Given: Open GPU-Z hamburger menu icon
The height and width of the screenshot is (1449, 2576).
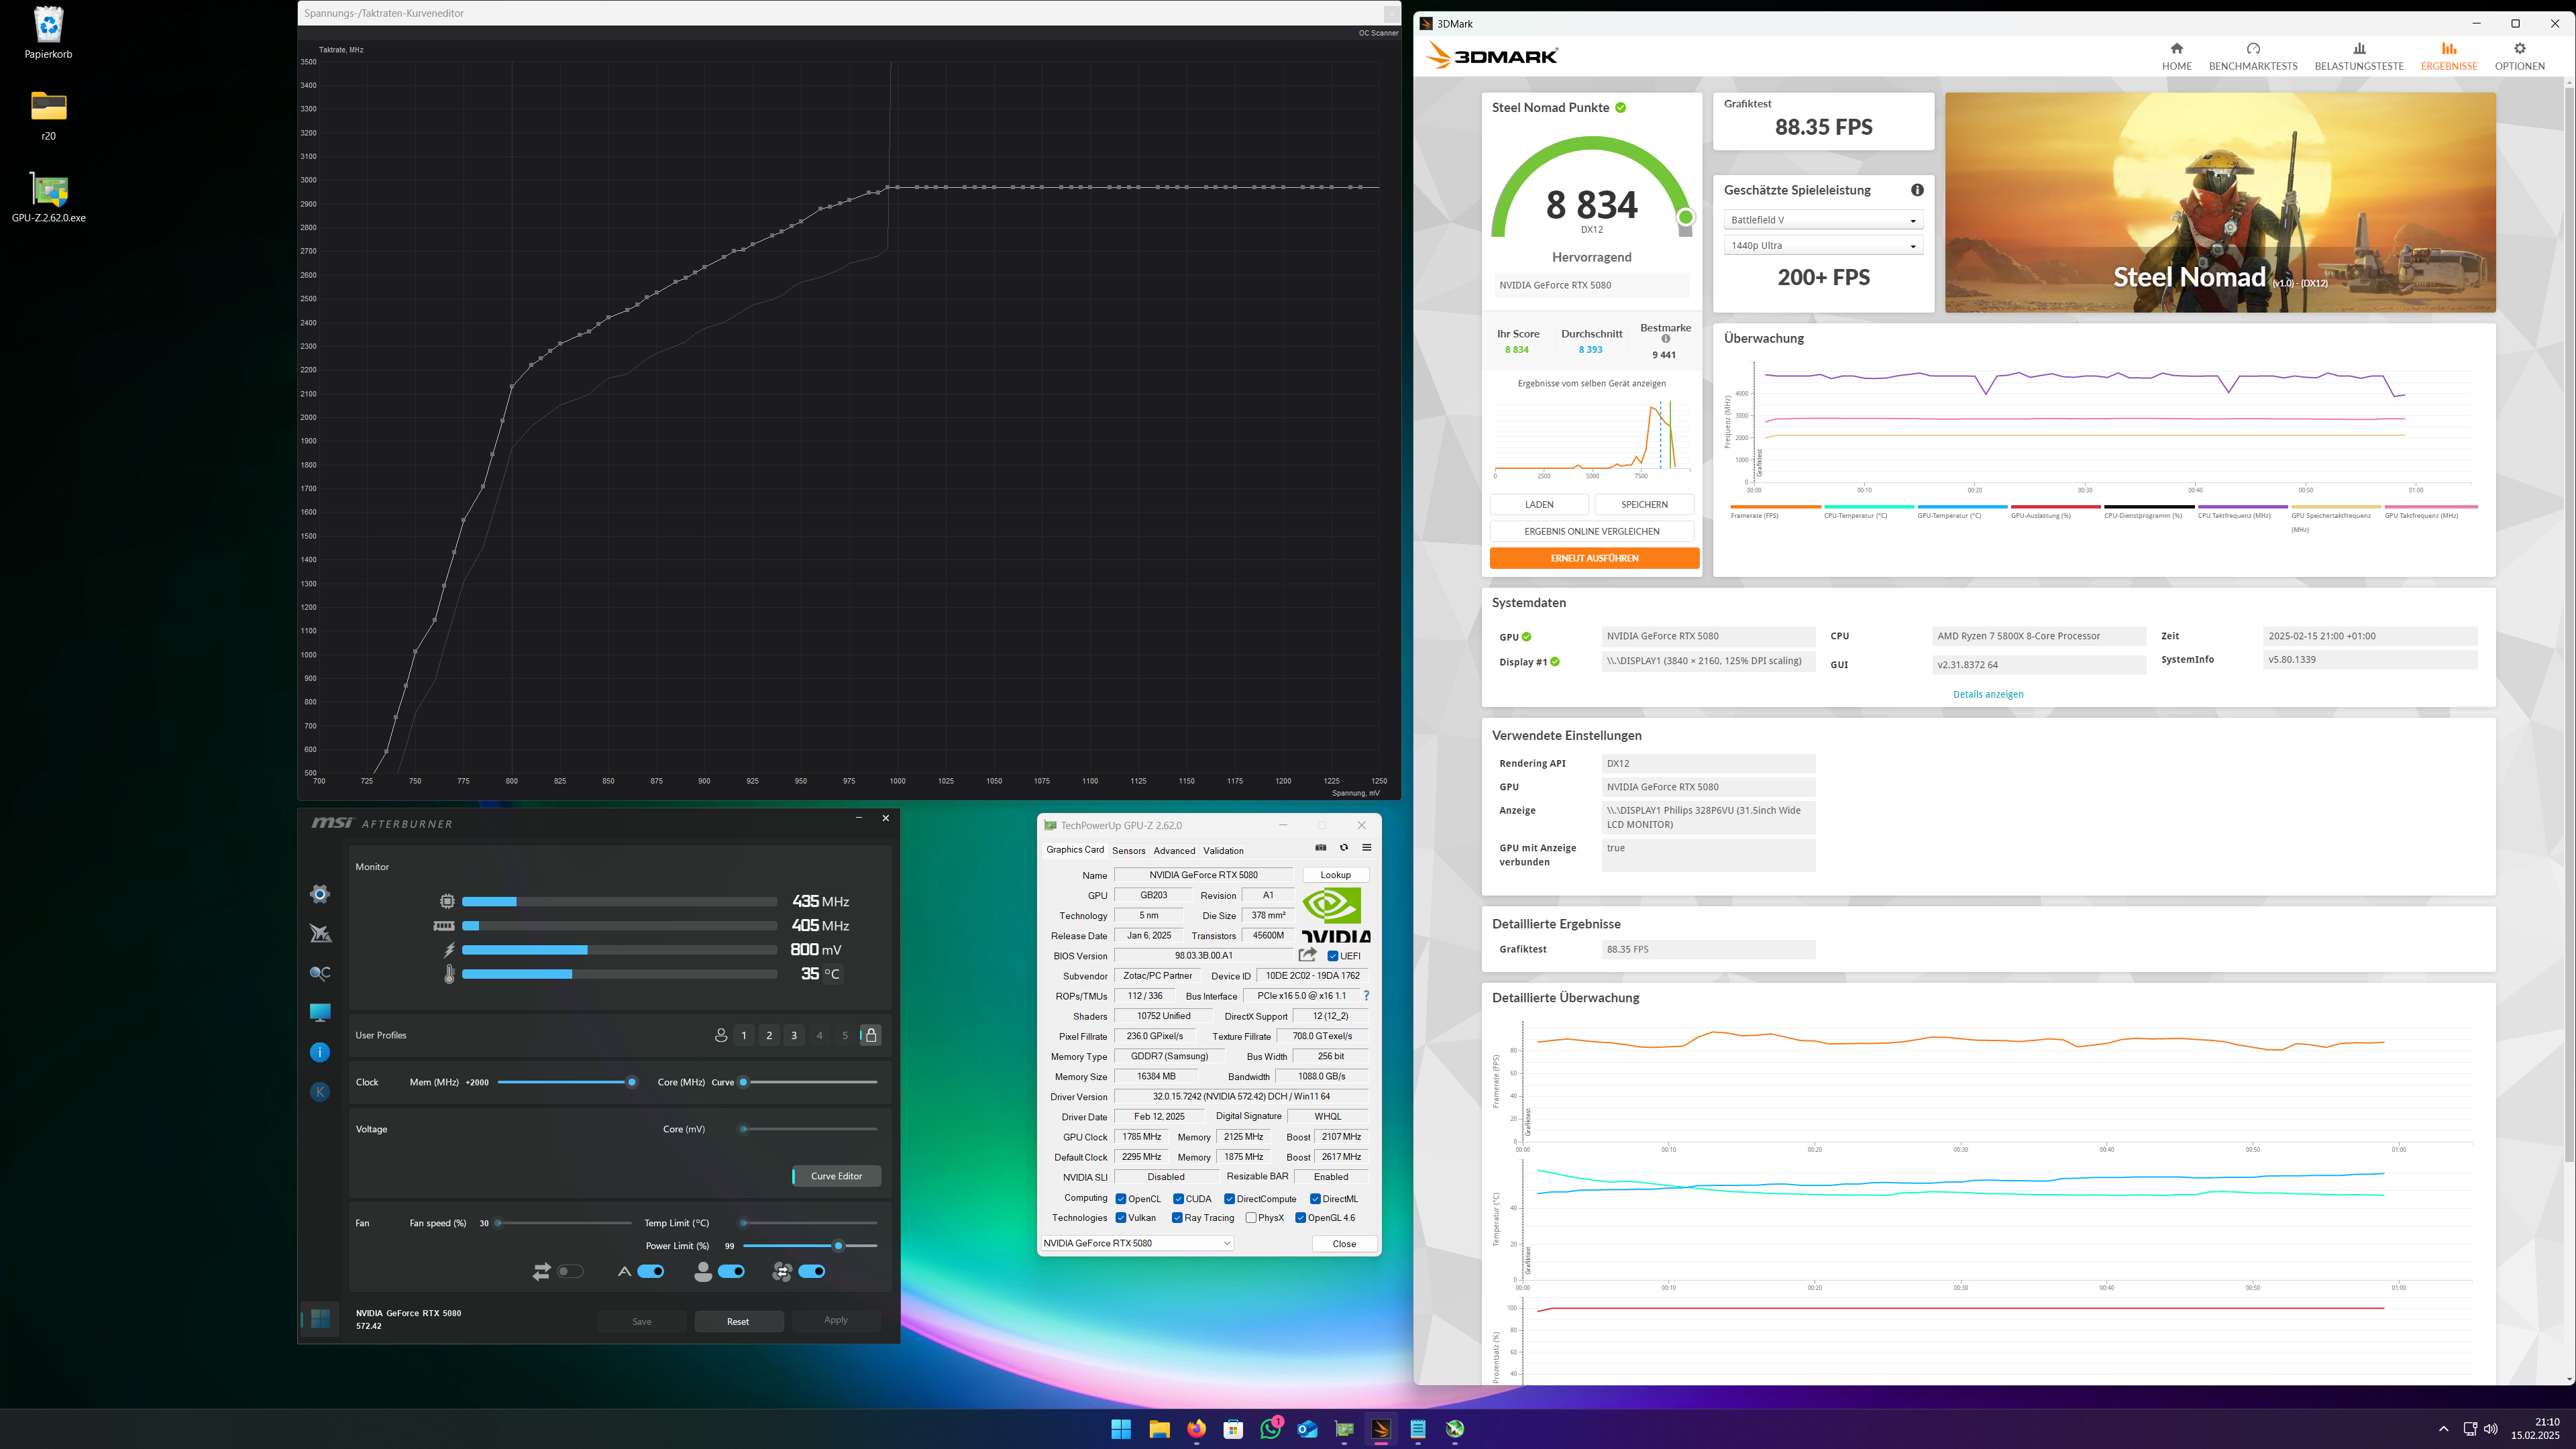Looking at the screenshot, I should coord(1366,848).
